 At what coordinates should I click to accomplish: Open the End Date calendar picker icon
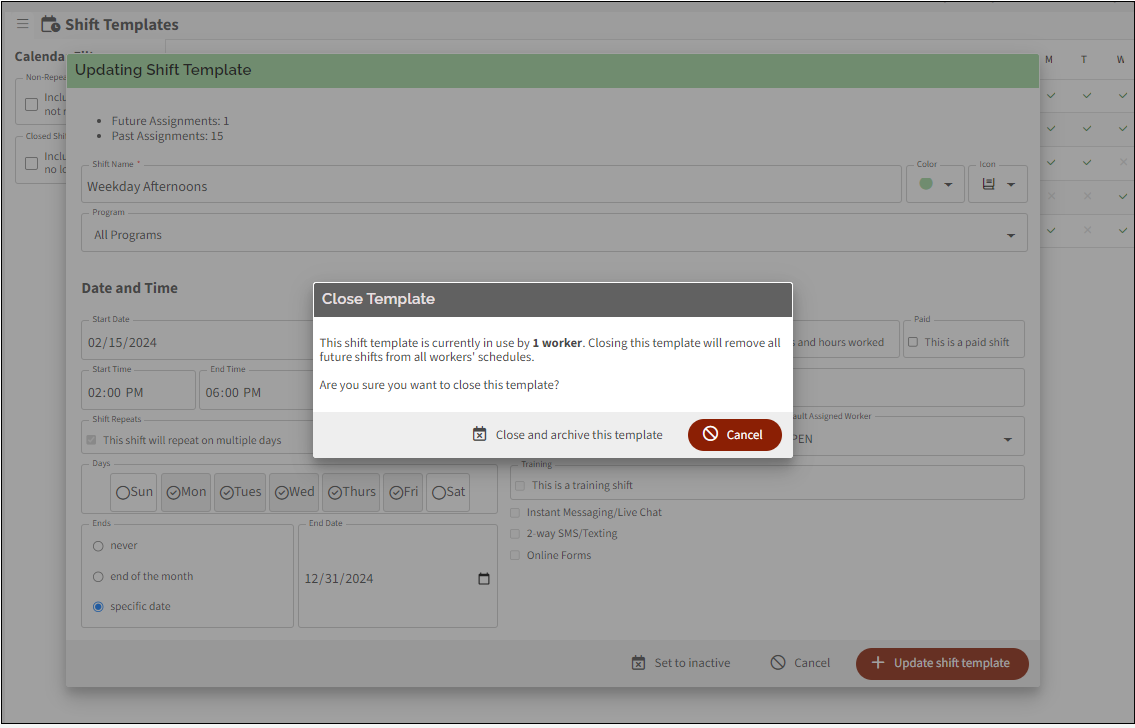[x=484, y=579]
